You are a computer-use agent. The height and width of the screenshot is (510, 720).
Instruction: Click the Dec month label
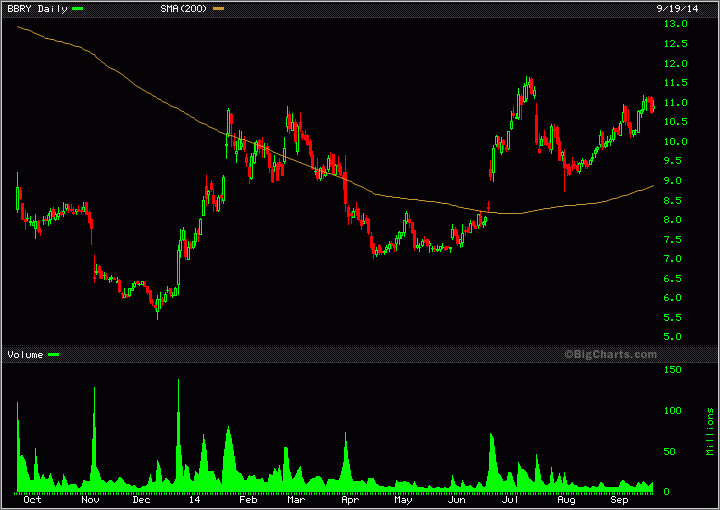142,500
